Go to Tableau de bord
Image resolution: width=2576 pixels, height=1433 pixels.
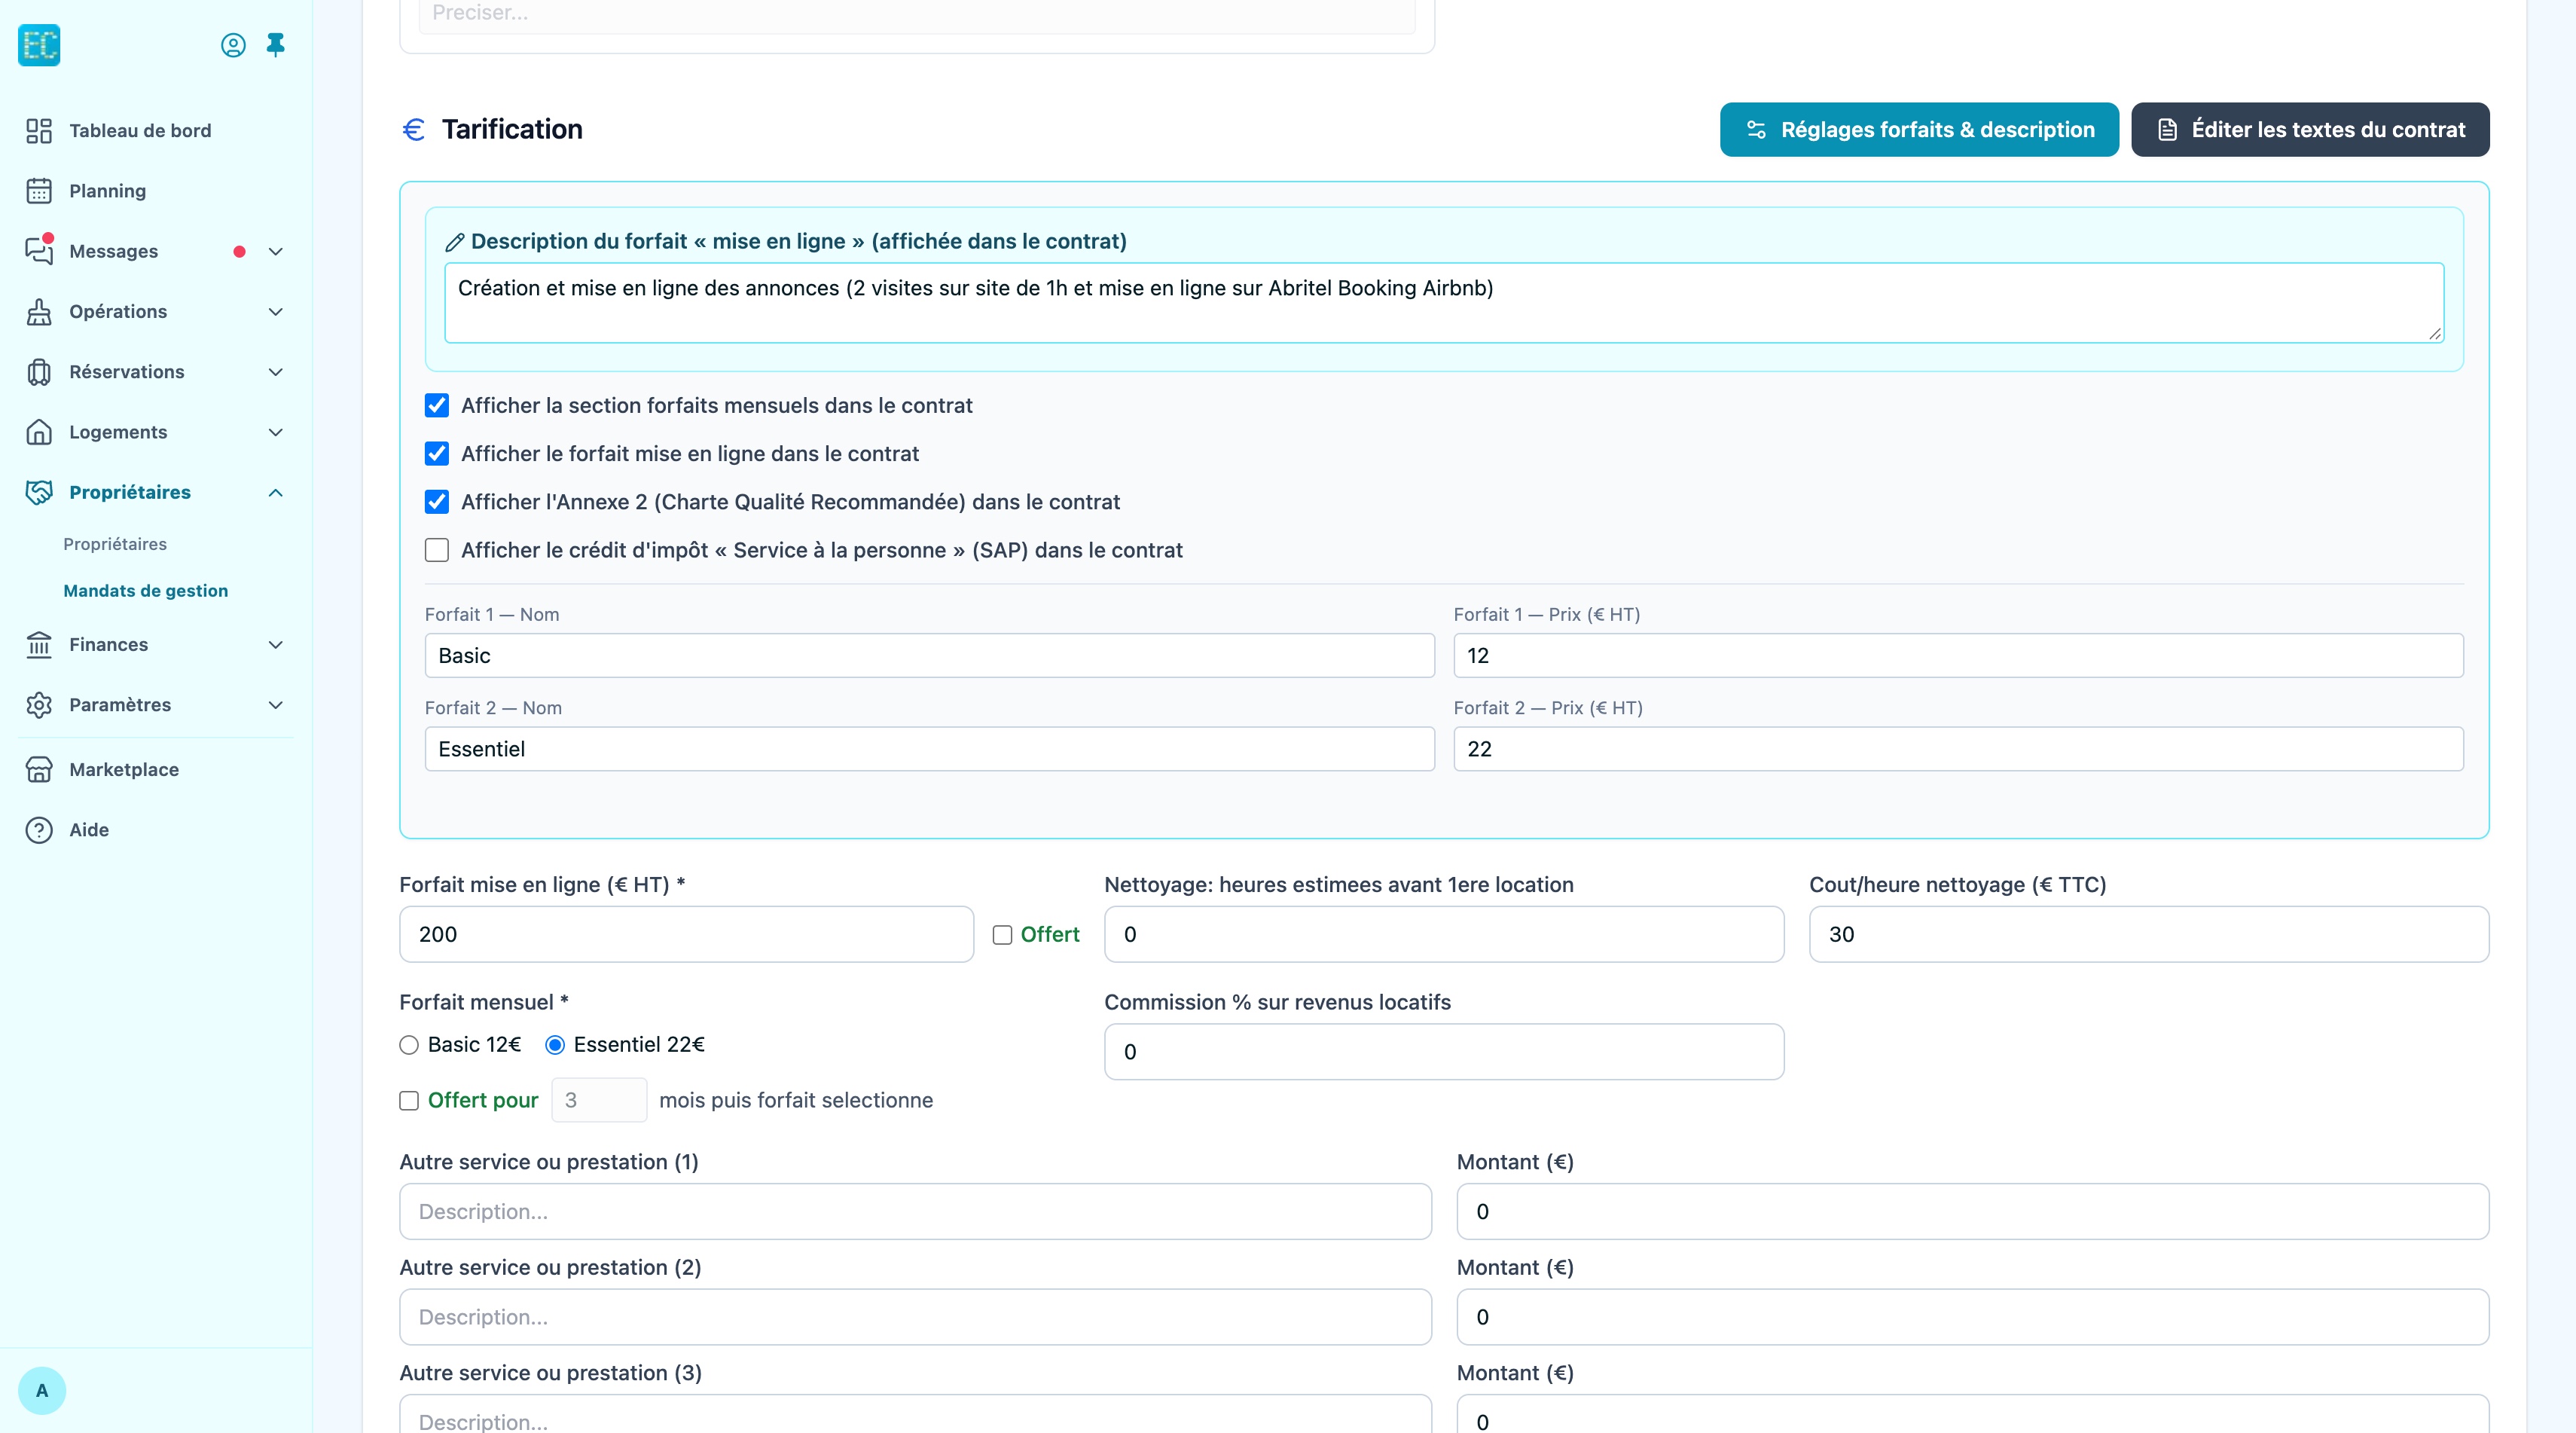coord(140,131)
